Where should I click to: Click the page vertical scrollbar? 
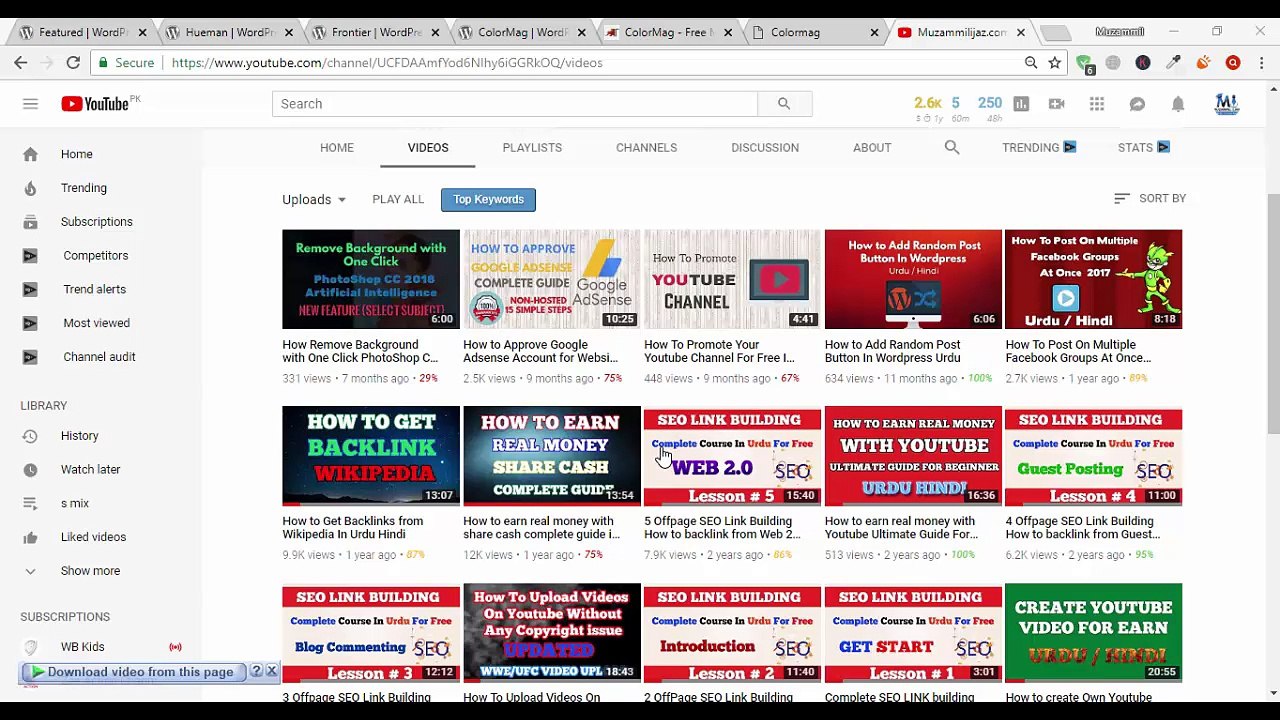point(1272,315)
